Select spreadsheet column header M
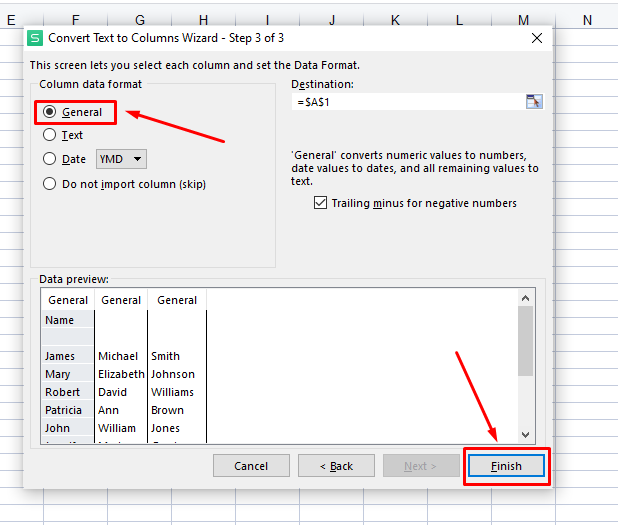The image size is (618, 525). [523, 20]
